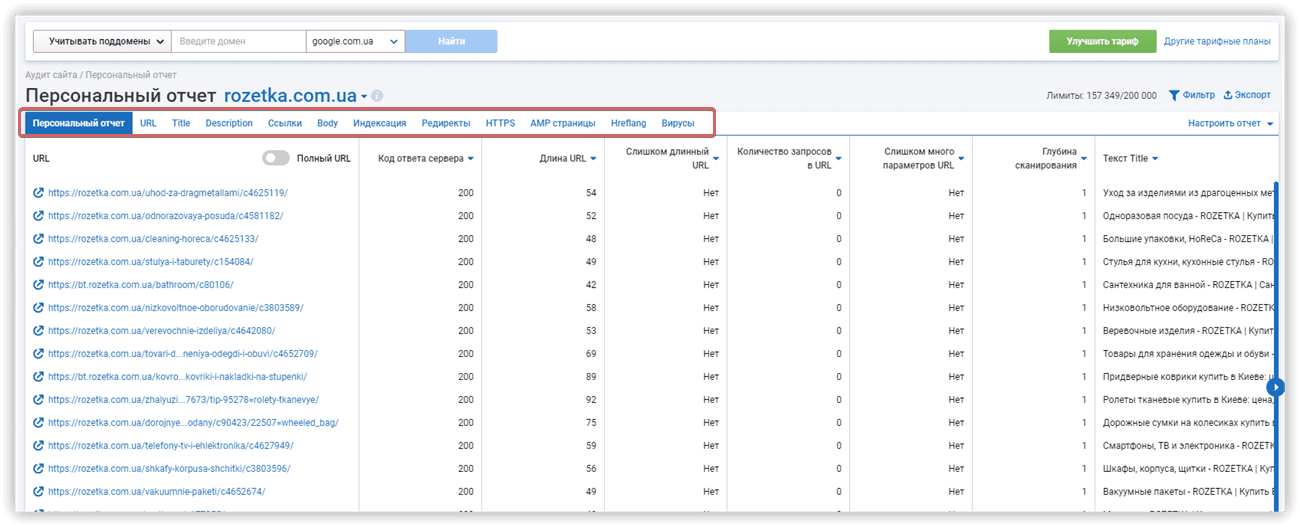
Task: Open Другие тарифные планы link
Action: [1217, 41]
